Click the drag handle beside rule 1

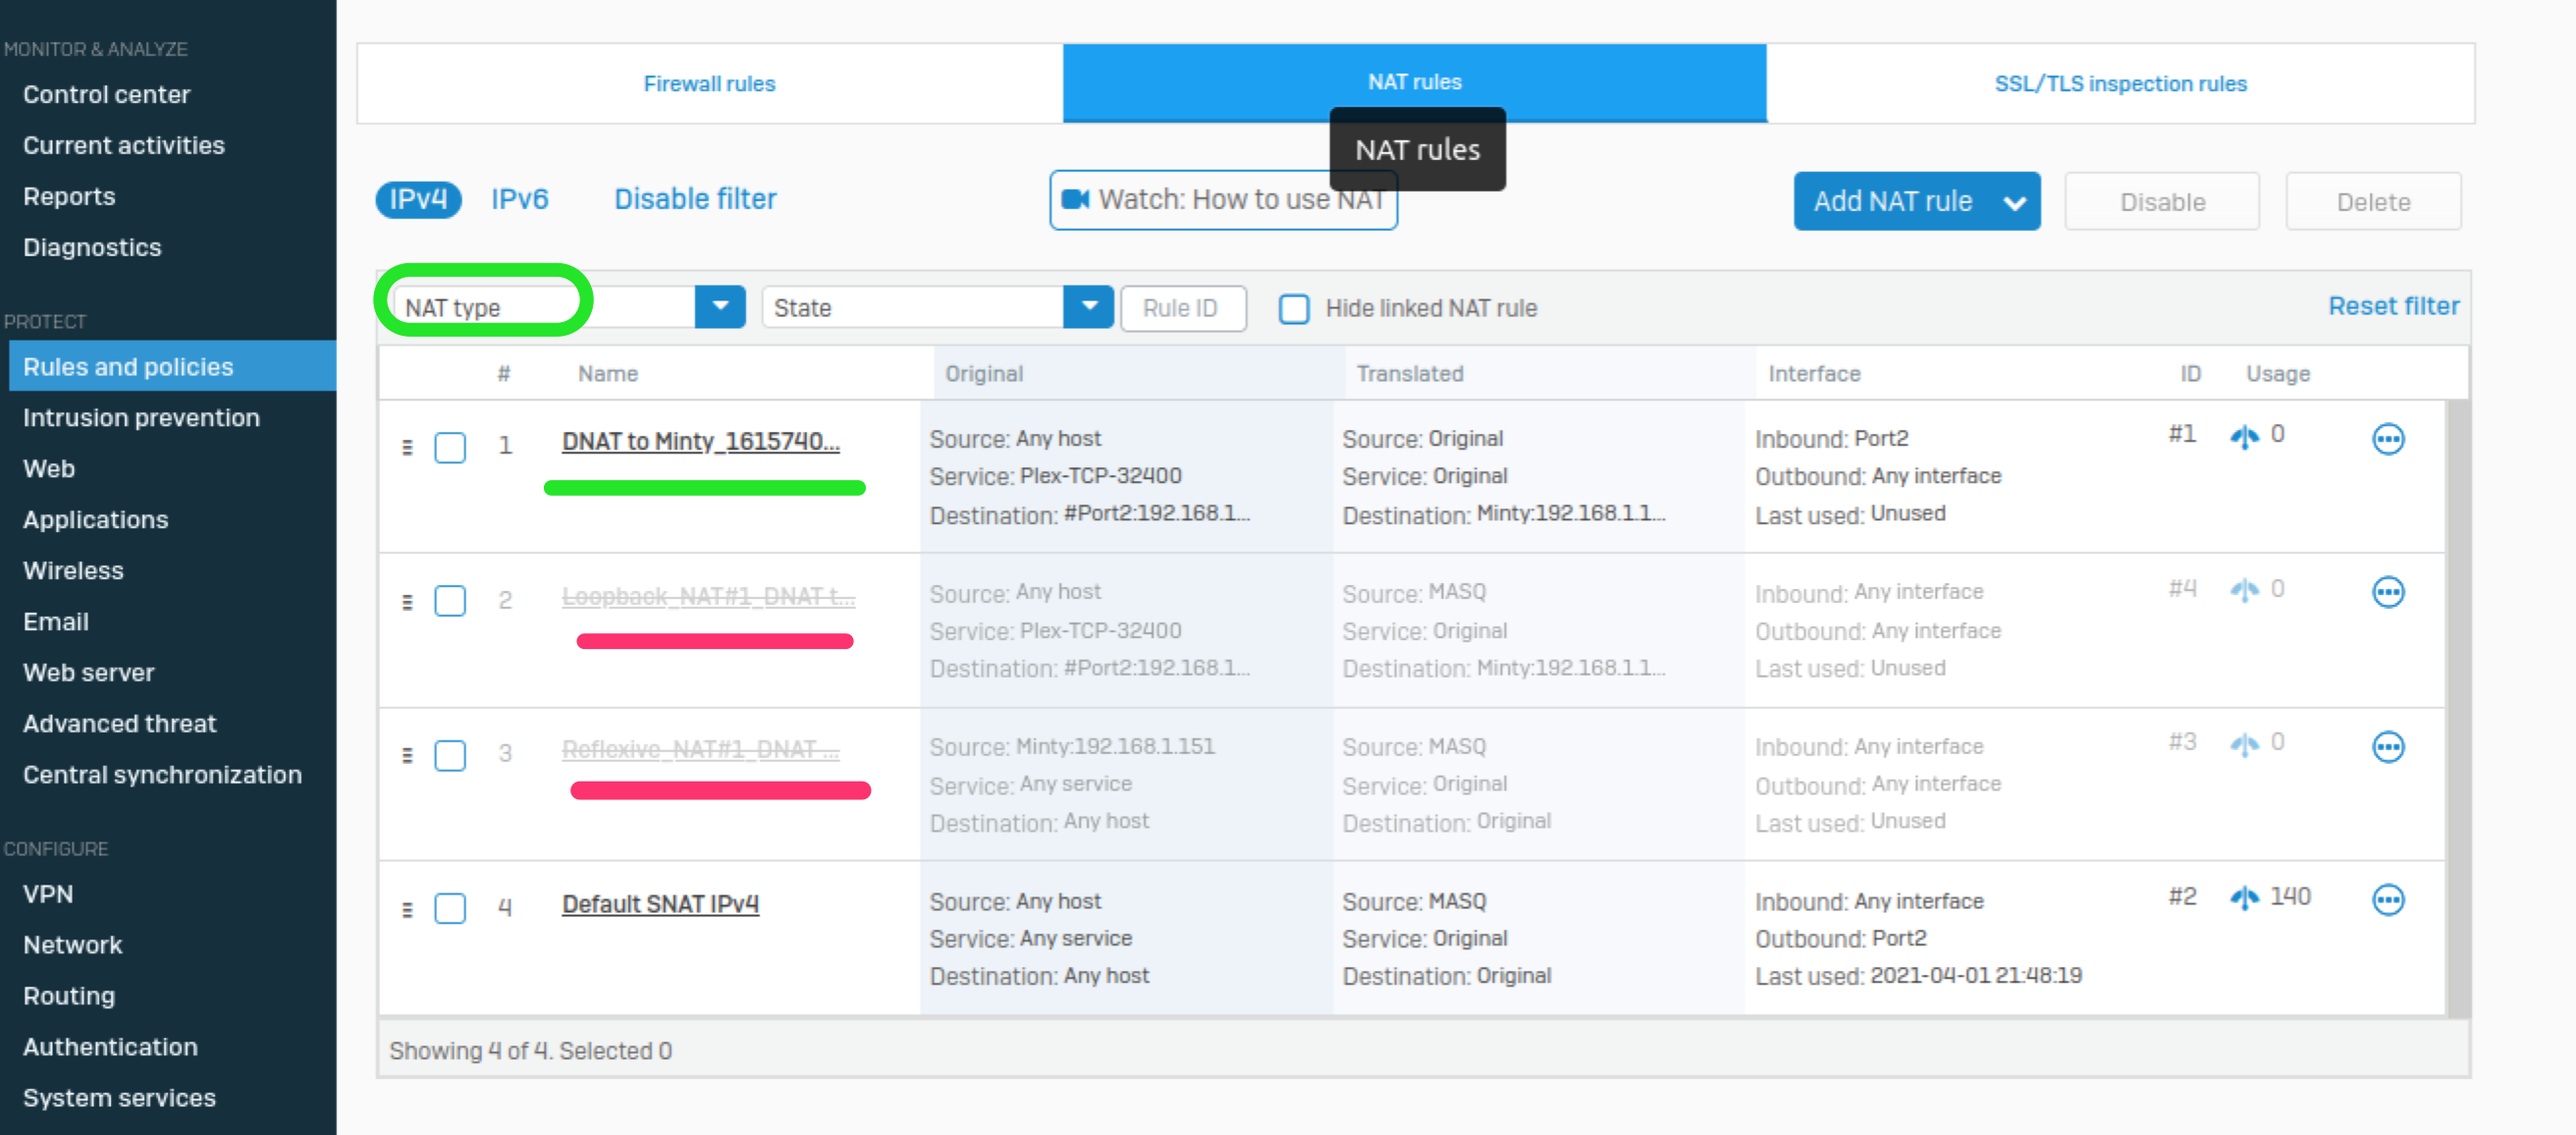click(406, 448)
